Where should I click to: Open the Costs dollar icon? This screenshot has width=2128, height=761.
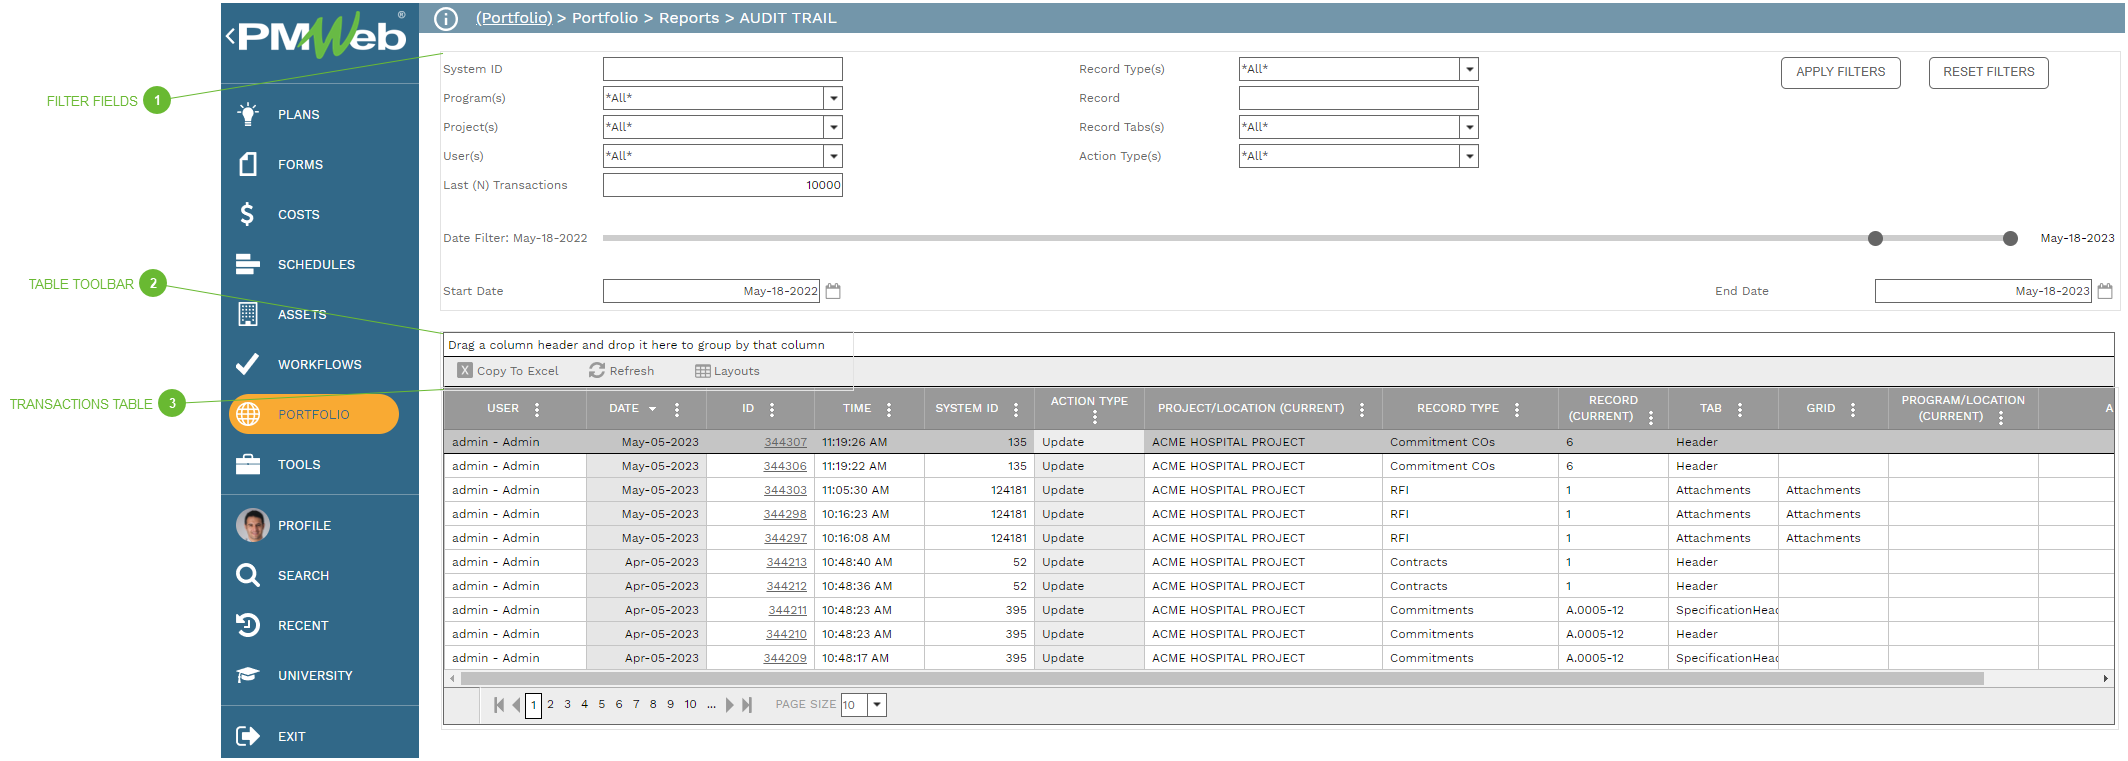247,214
